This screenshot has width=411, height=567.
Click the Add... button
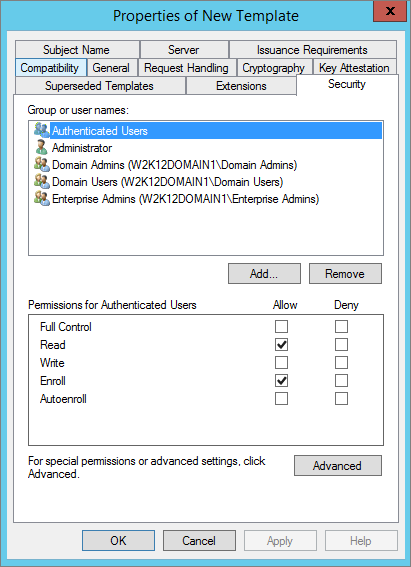264,274
